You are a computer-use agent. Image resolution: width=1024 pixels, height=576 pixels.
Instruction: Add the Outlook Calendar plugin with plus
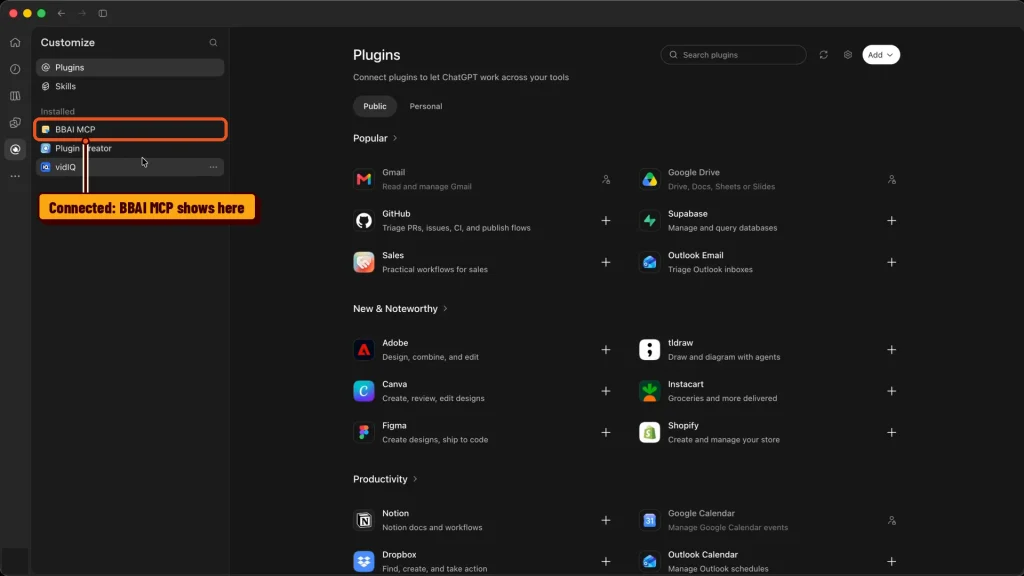click(x=891, y=562)
